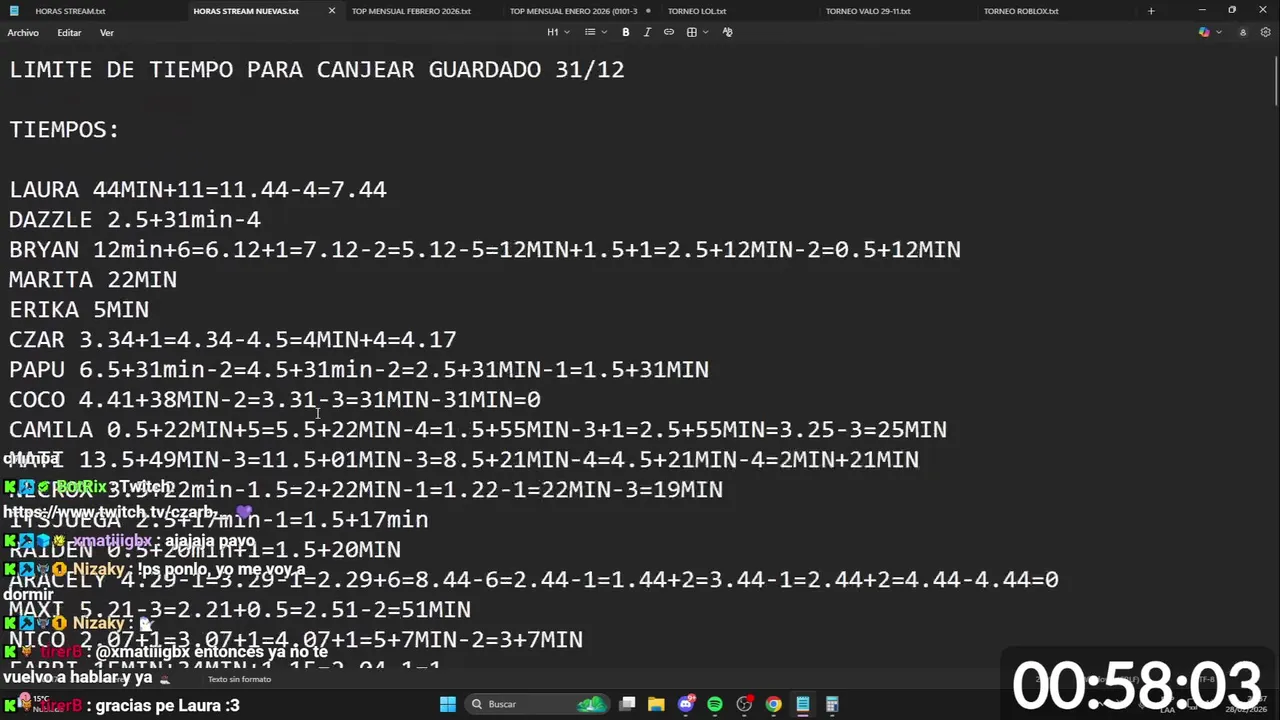
Task: Switch to the TORNEO VALO 29-11.txt tab
Action: (868, 11)
